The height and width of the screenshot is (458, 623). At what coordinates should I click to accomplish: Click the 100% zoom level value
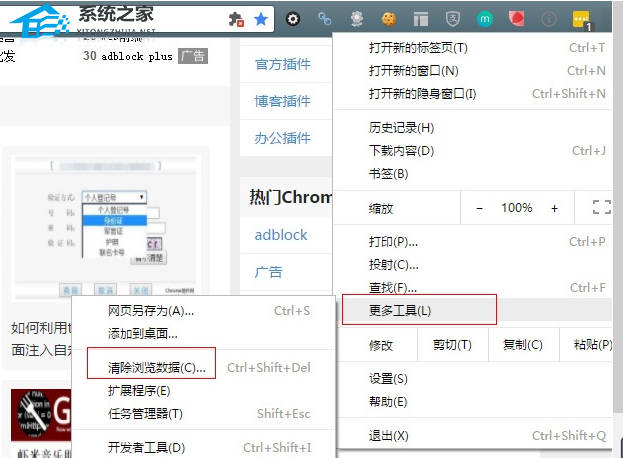pos(517,208)
